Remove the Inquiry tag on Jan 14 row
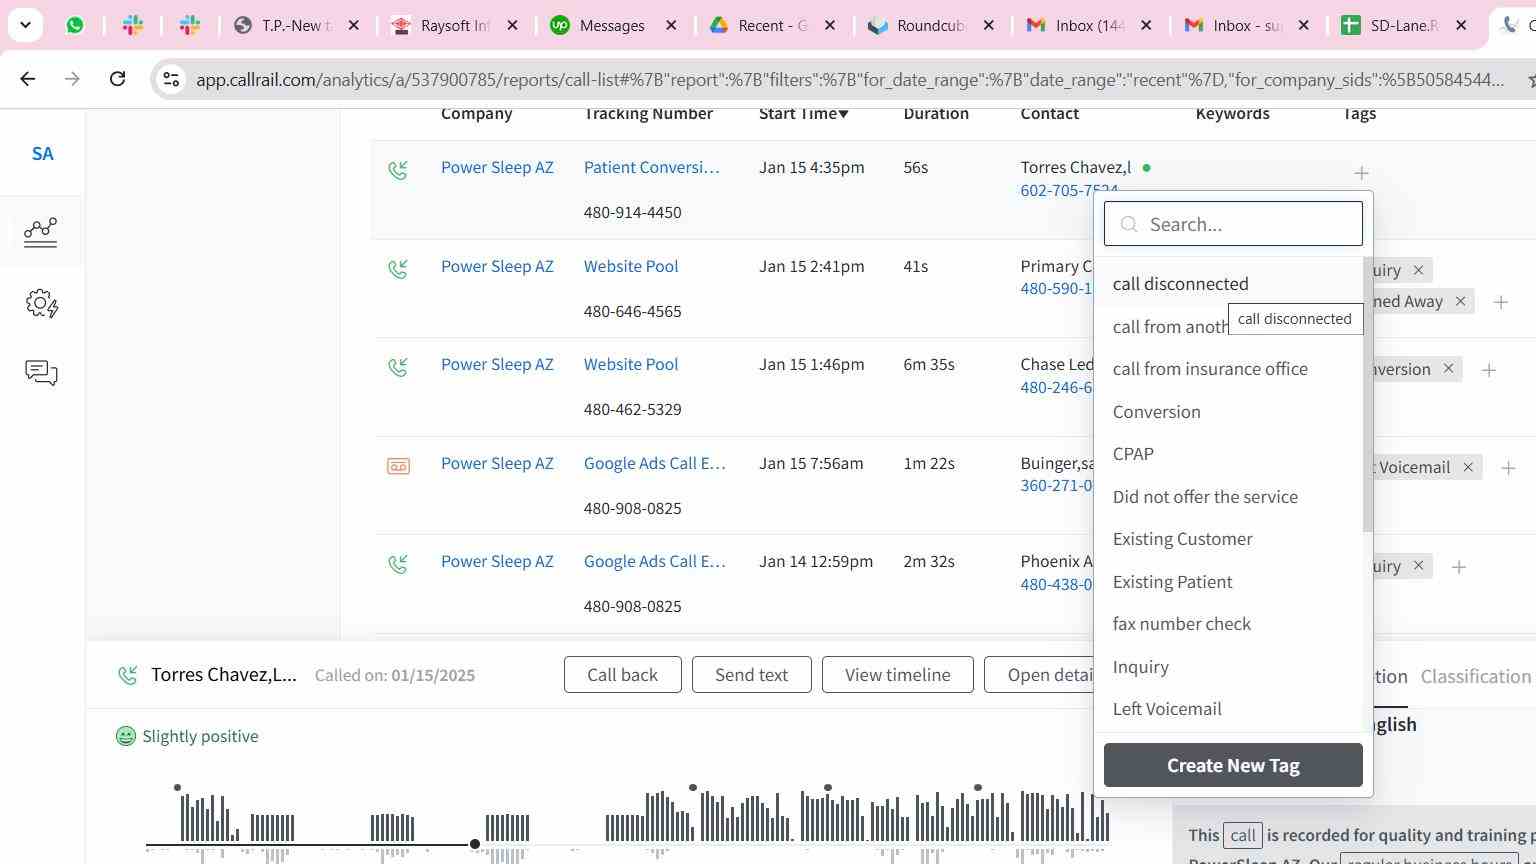The image size is (1536, 864). tap(1418, 566)
